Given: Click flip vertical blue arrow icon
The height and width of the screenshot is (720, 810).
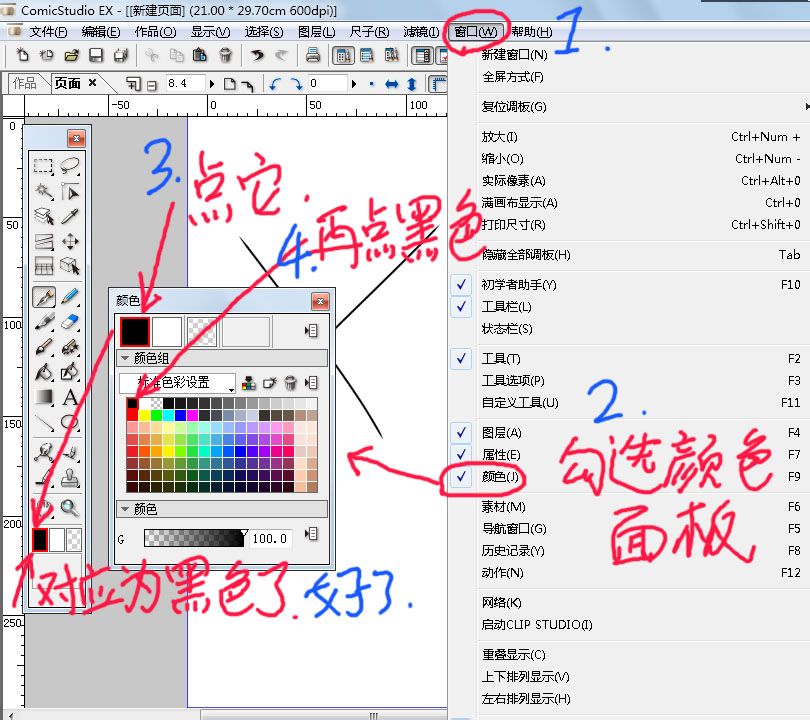Looking at the screenshot, I should (412, 84).
